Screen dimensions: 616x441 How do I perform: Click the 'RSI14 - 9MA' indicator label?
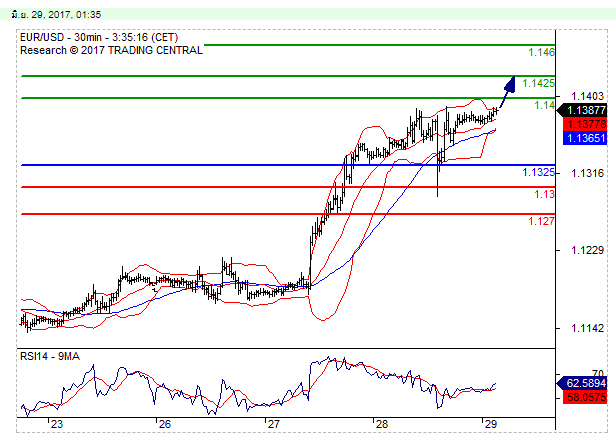(50, 356)
